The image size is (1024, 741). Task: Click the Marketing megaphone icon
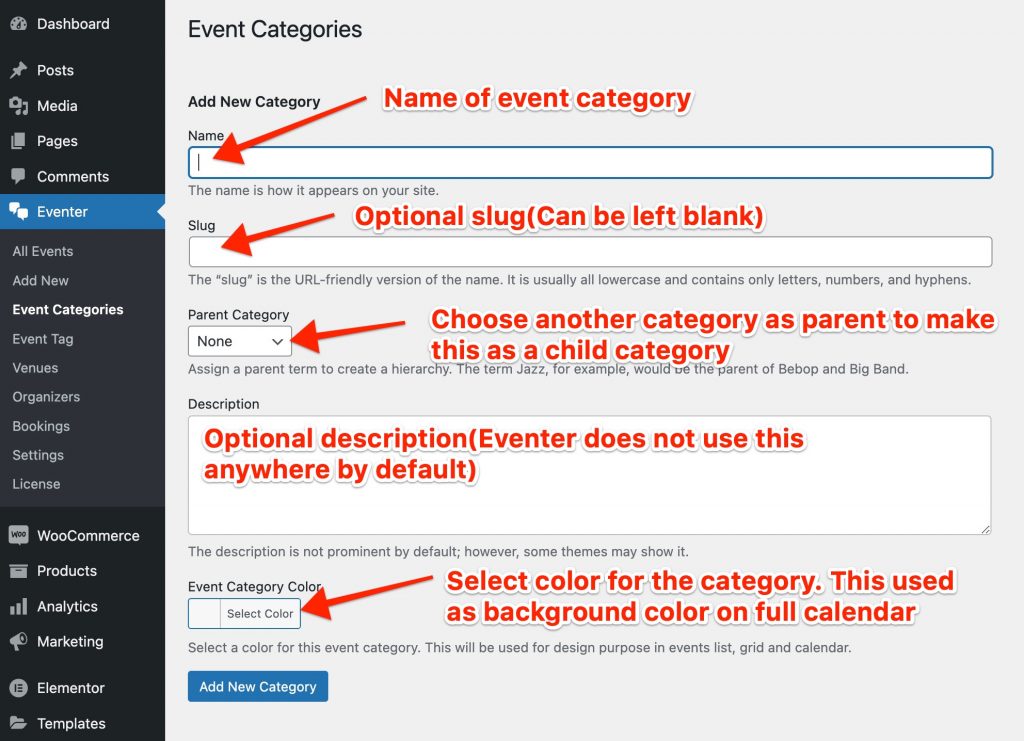[x=18, y=641]
